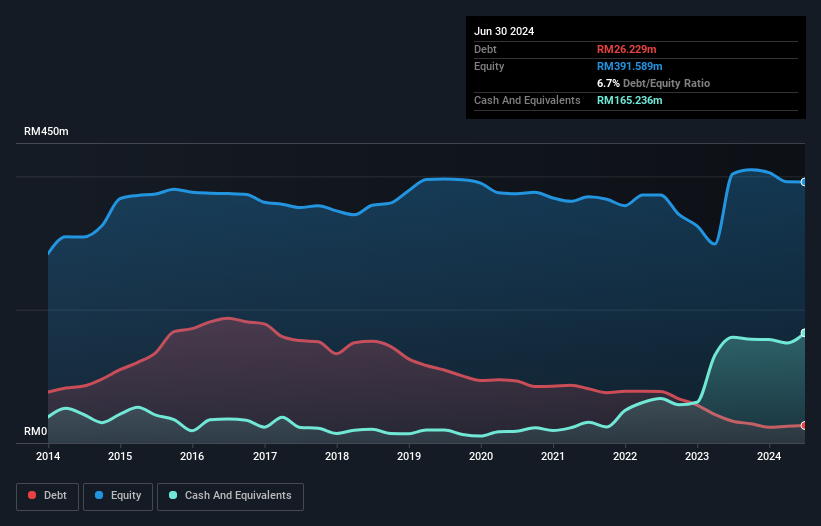
Task: Select the 2020 x-axis year label
Action: (481, 457)
